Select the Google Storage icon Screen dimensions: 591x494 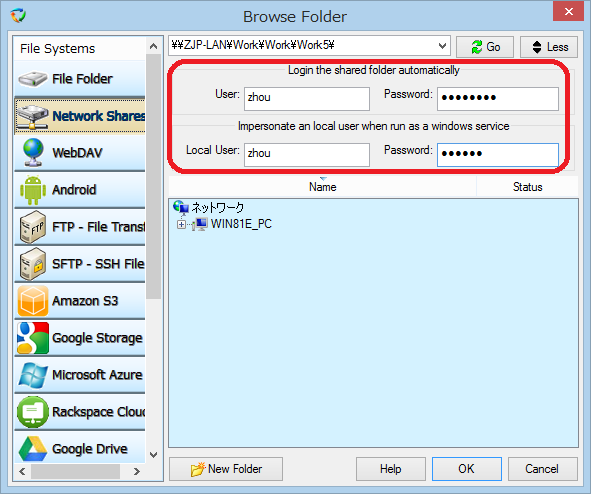[33, 338]
